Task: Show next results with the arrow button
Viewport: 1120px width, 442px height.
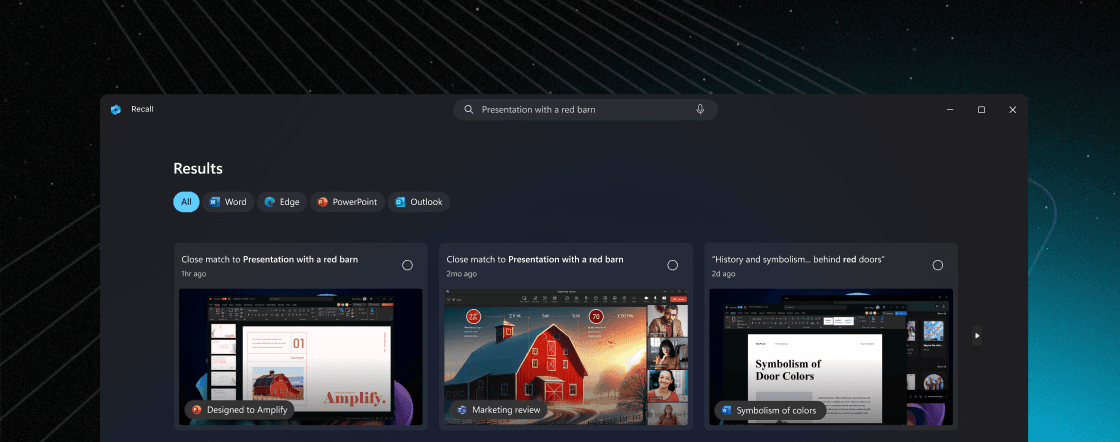Action: [977, 336]
